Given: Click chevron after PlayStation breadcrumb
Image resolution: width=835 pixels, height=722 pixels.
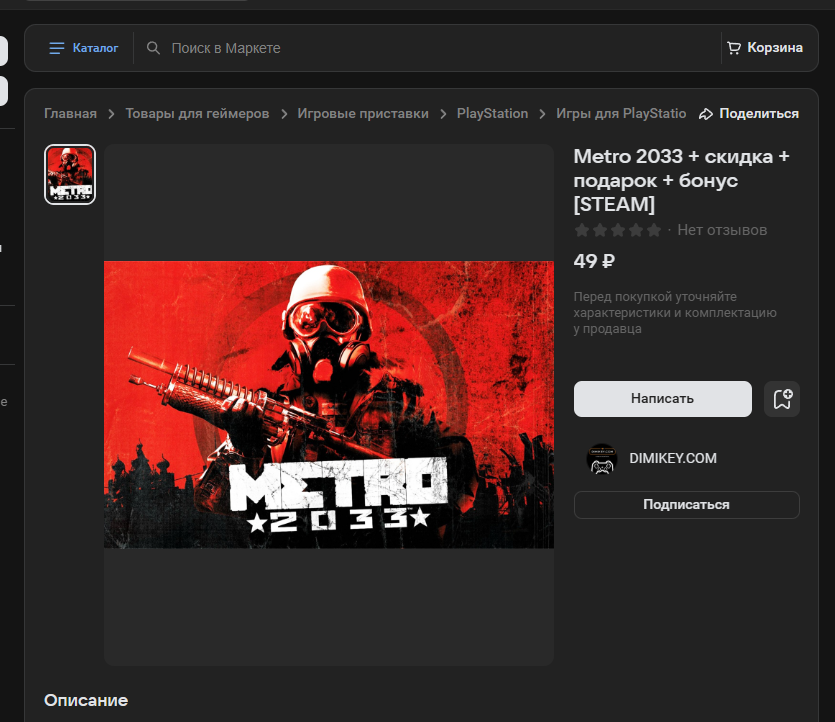Looking at the screenshot, I should coord(542,114).
